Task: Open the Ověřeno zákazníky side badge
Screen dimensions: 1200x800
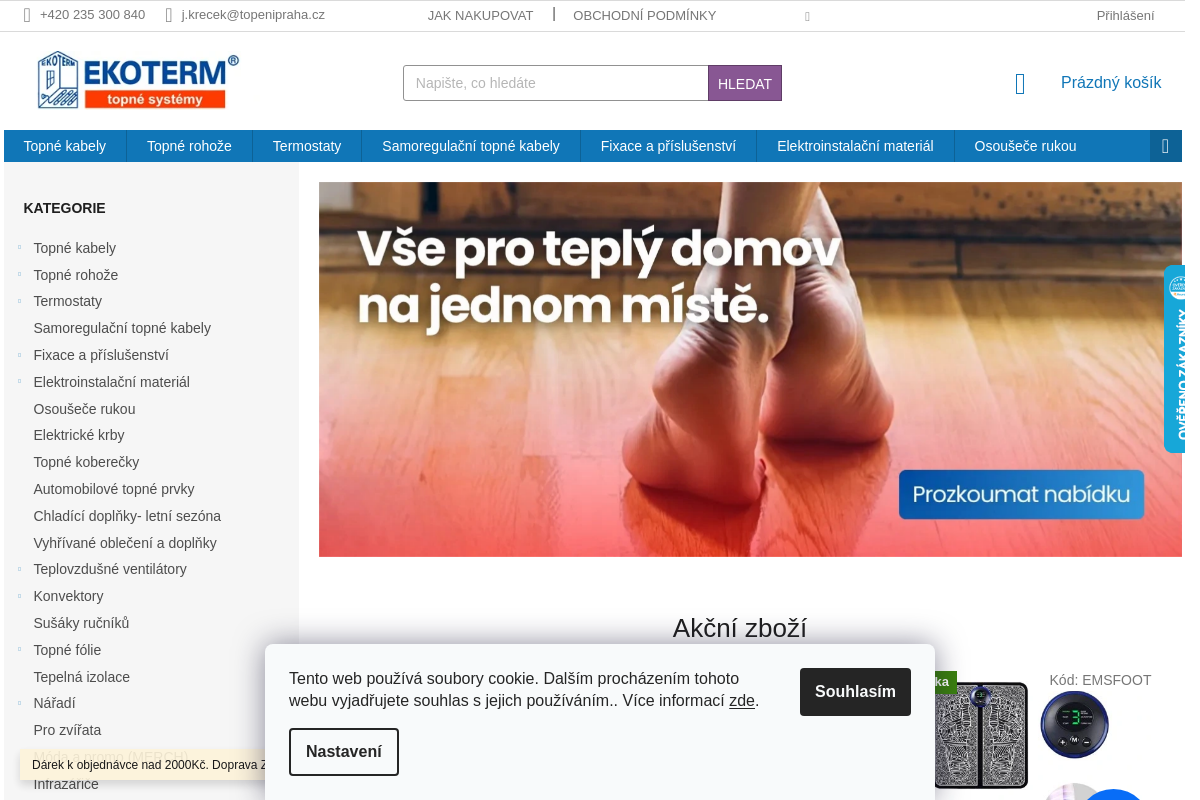Action: 1174,359
